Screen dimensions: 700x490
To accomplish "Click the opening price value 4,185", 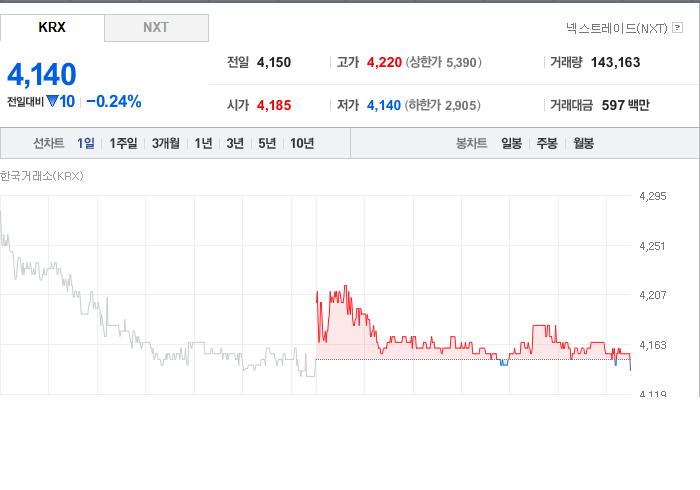I will pos(274,105).
